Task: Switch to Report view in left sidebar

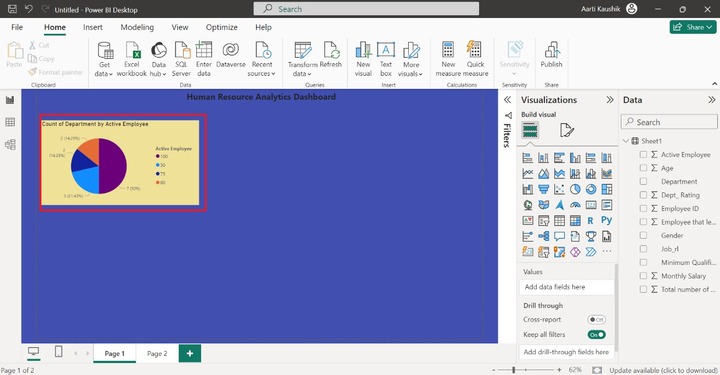Action: [10, 100]
